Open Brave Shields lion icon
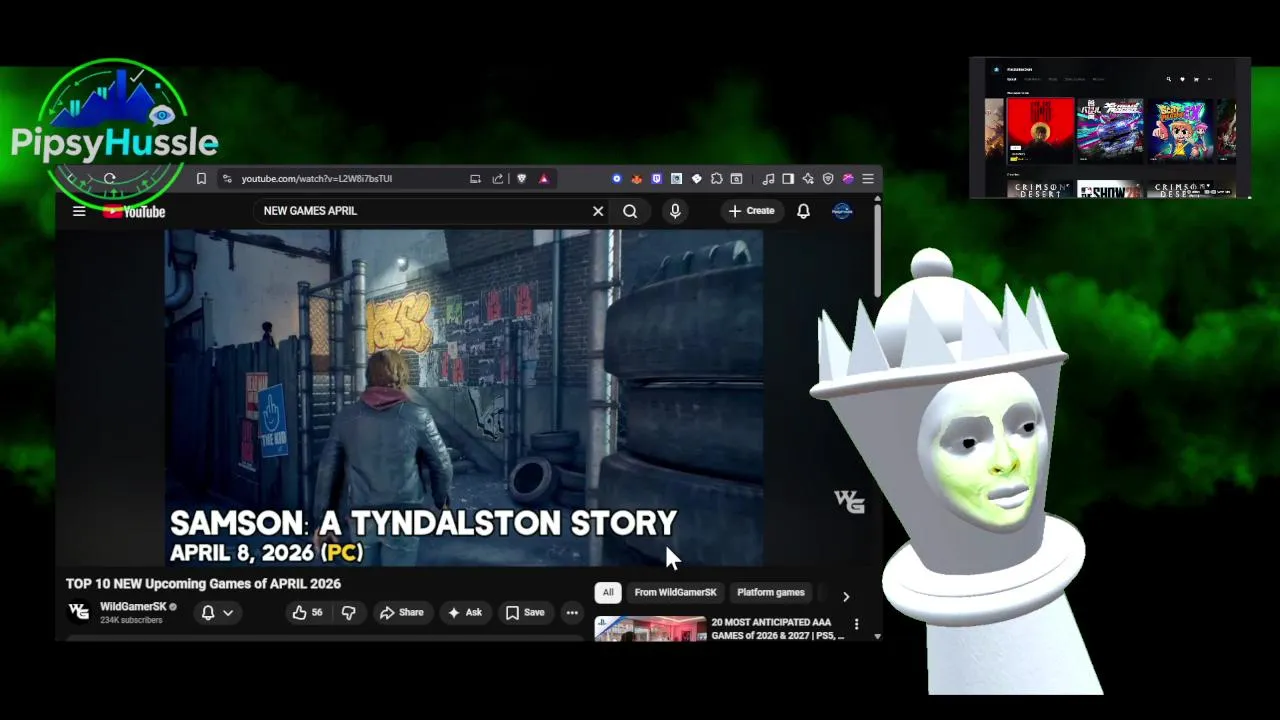The image size is (1280, 720). (x=521, y=179)
